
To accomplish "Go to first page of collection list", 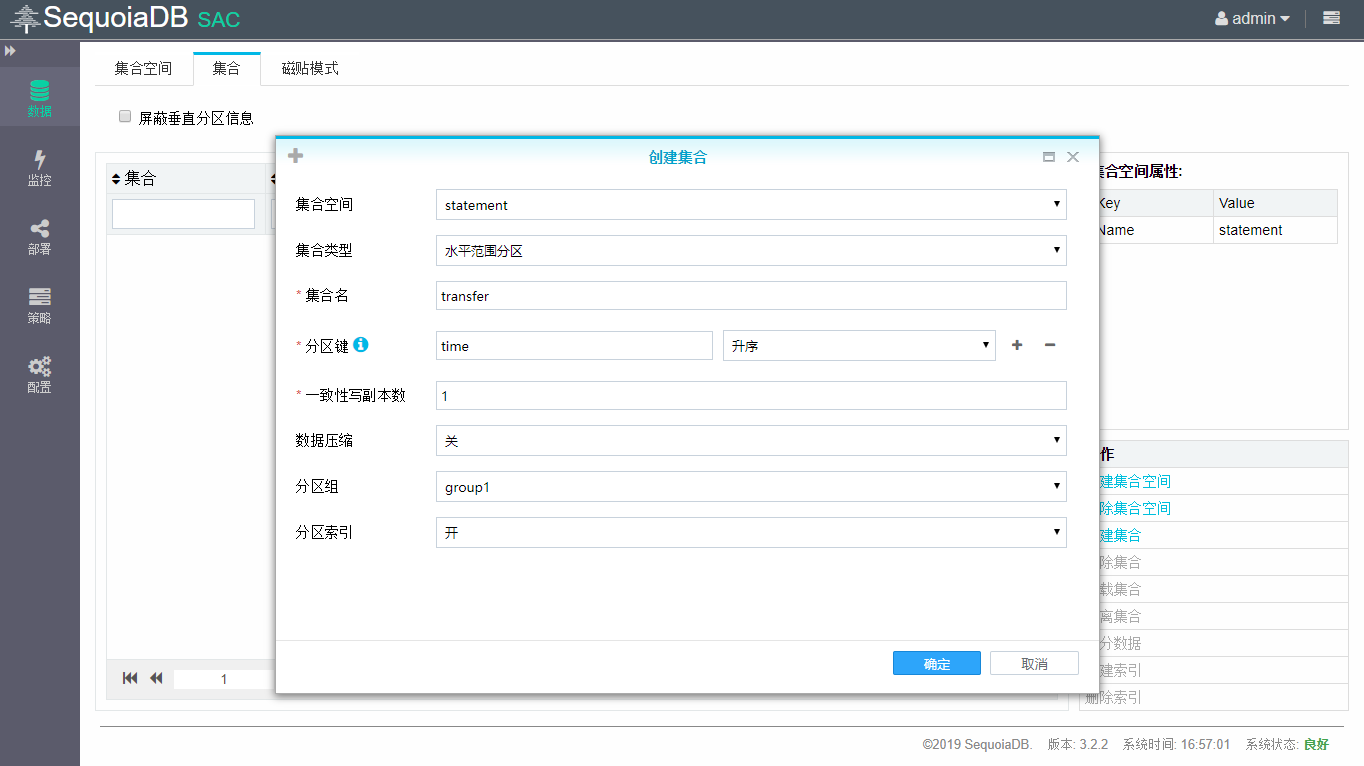I will pos(130,678).
